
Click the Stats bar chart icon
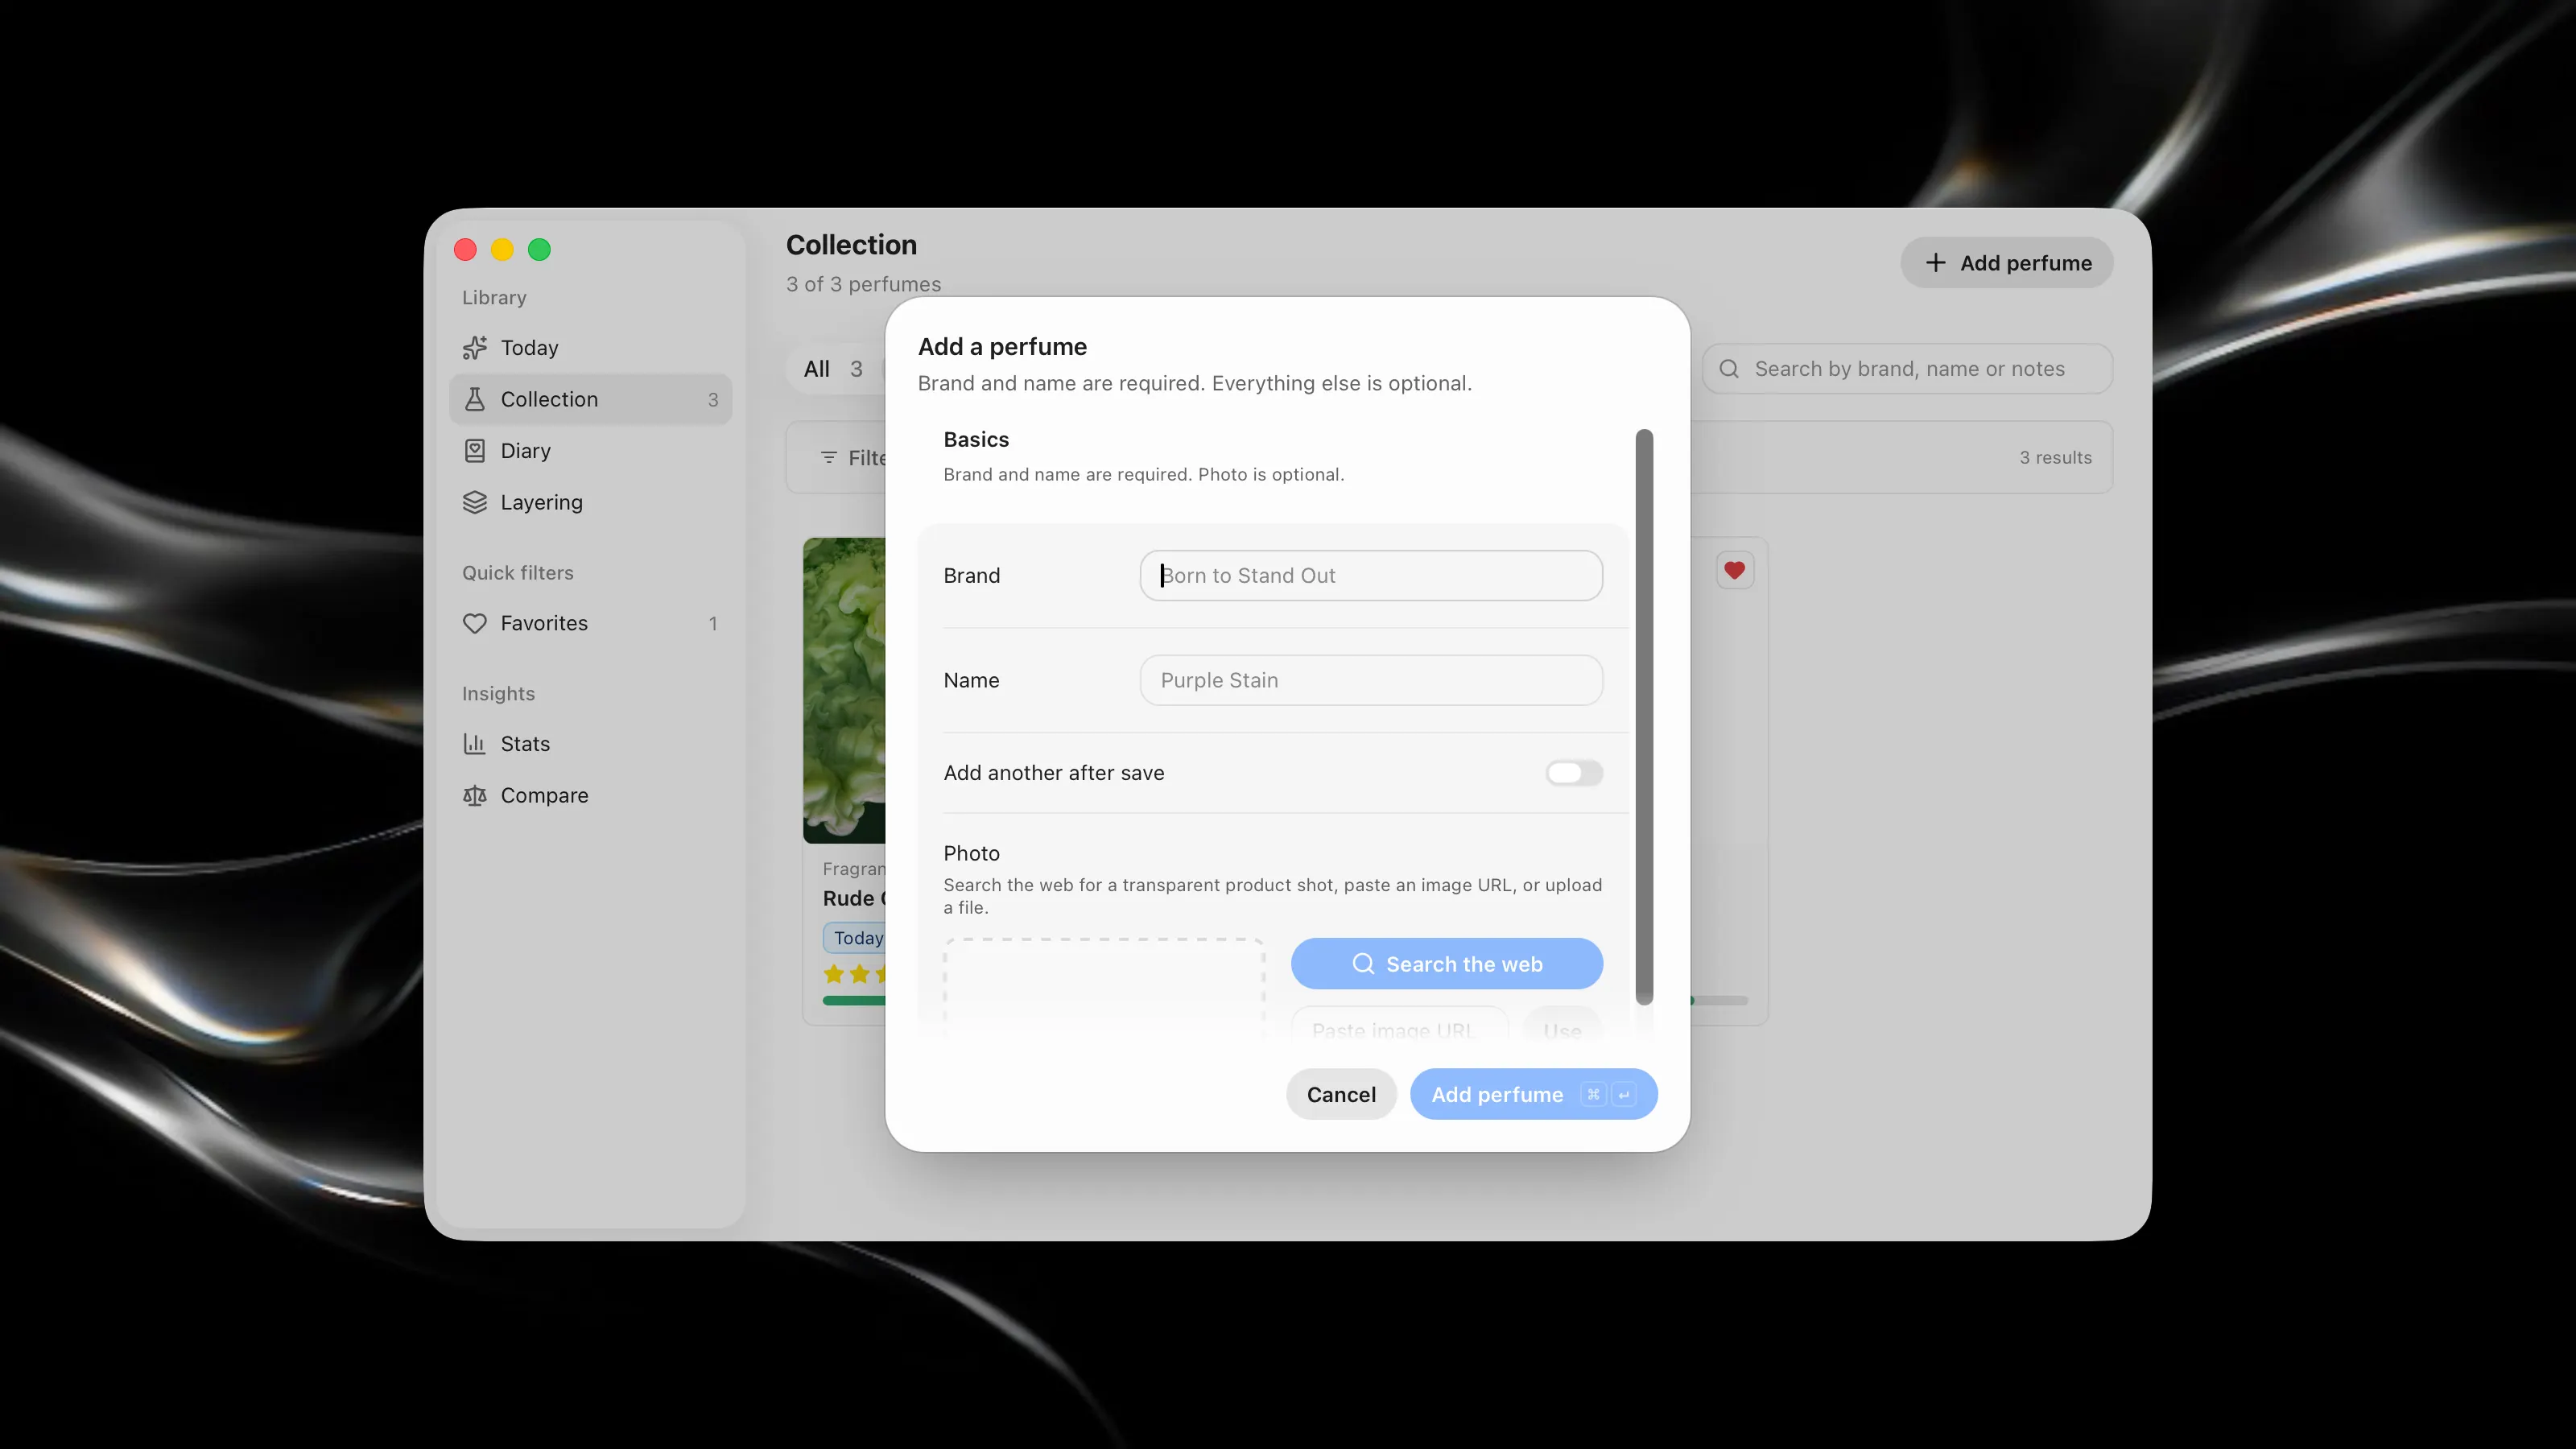tap(475, 744)
